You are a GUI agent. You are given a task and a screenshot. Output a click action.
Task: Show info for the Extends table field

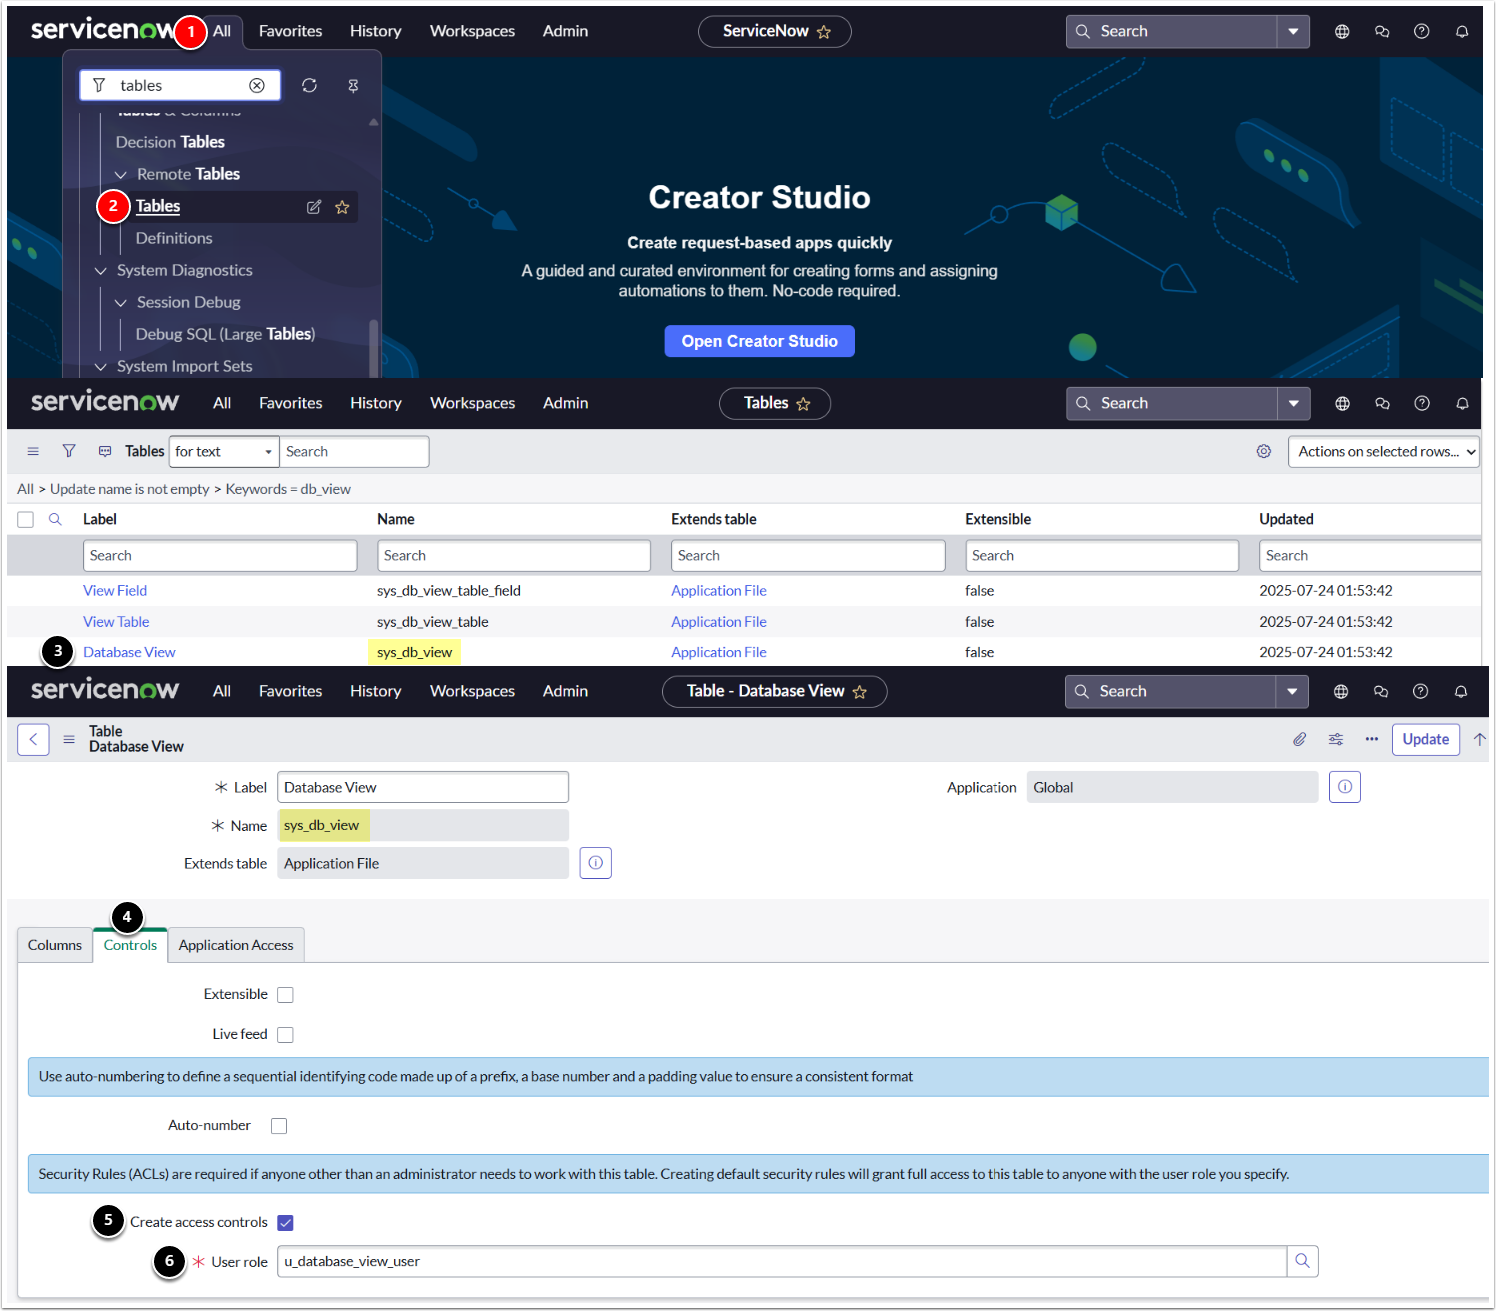tap(595, 863)
